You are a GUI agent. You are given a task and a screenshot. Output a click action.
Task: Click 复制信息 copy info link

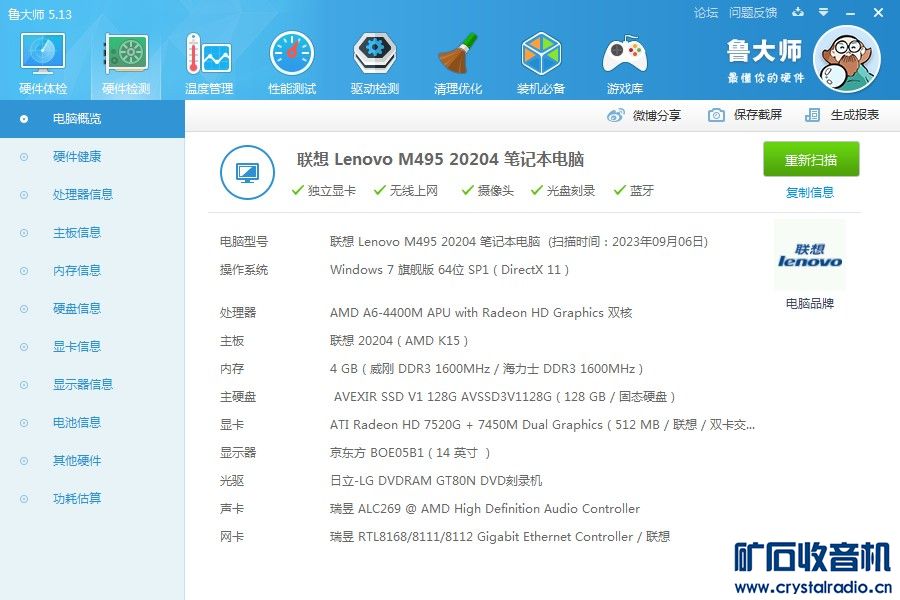(x=810, y=192)
